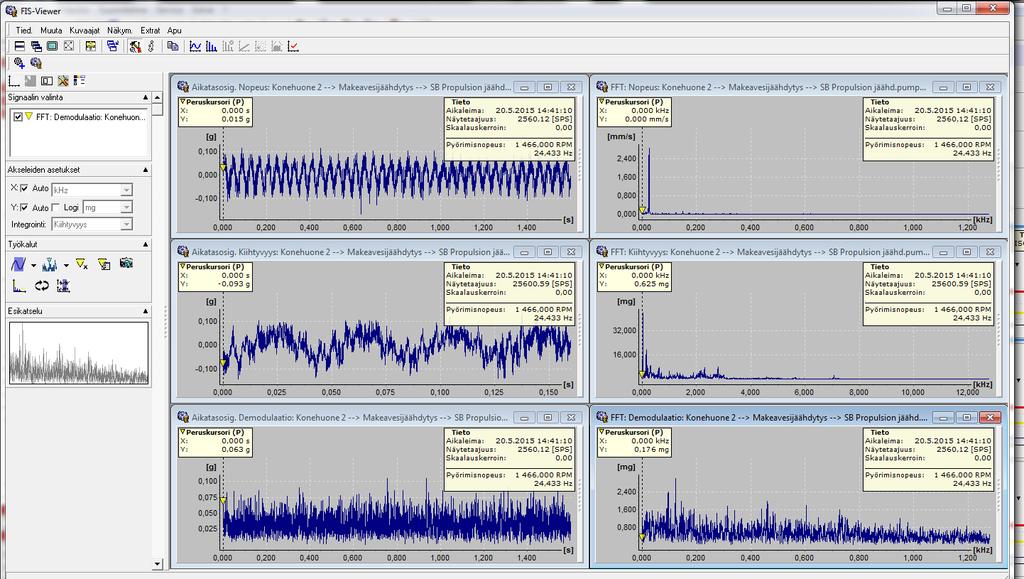Screen dimensions: 1024x579
Task: Uncheck the FFT Demodulaatio signal checkbox
Action: 18,117
